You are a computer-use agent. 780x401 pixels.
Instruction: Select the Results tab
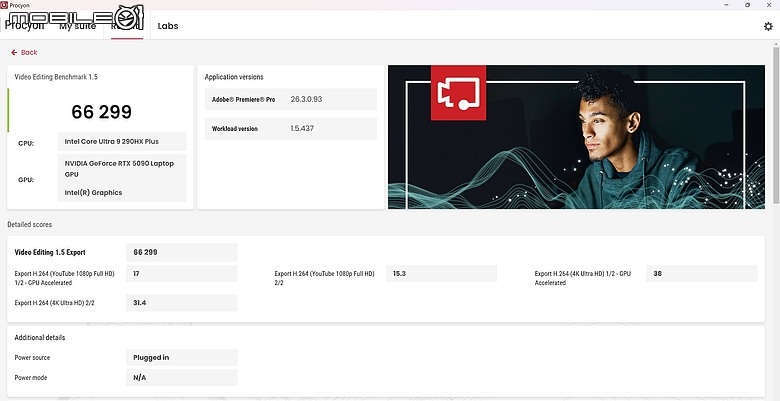[x=127, y=26]
